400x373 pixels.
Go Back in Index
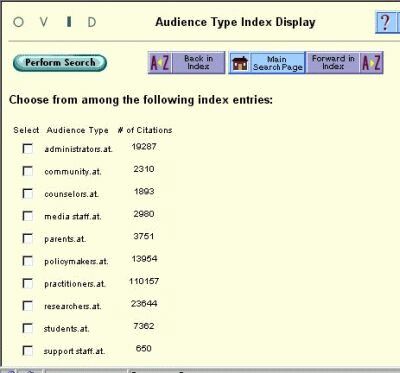click(199, 63)
